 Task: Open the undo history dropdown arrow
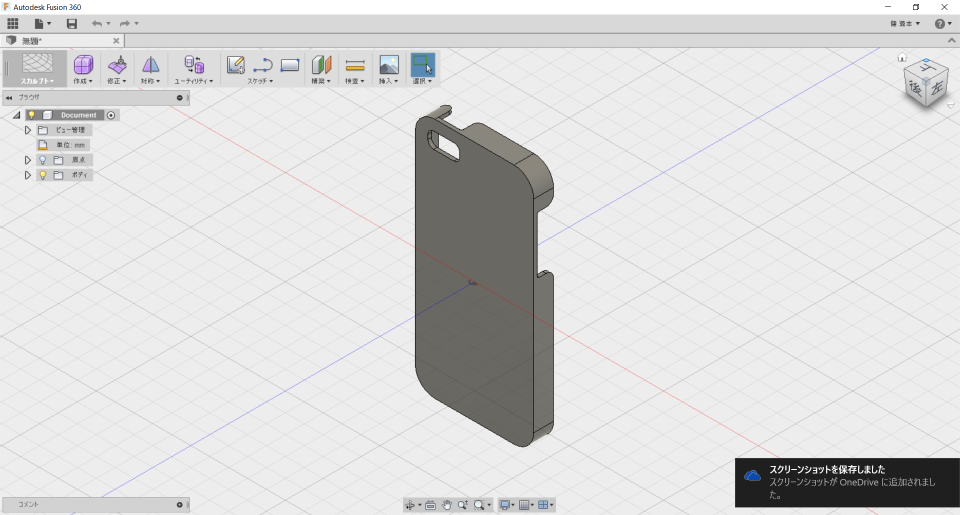108,23
